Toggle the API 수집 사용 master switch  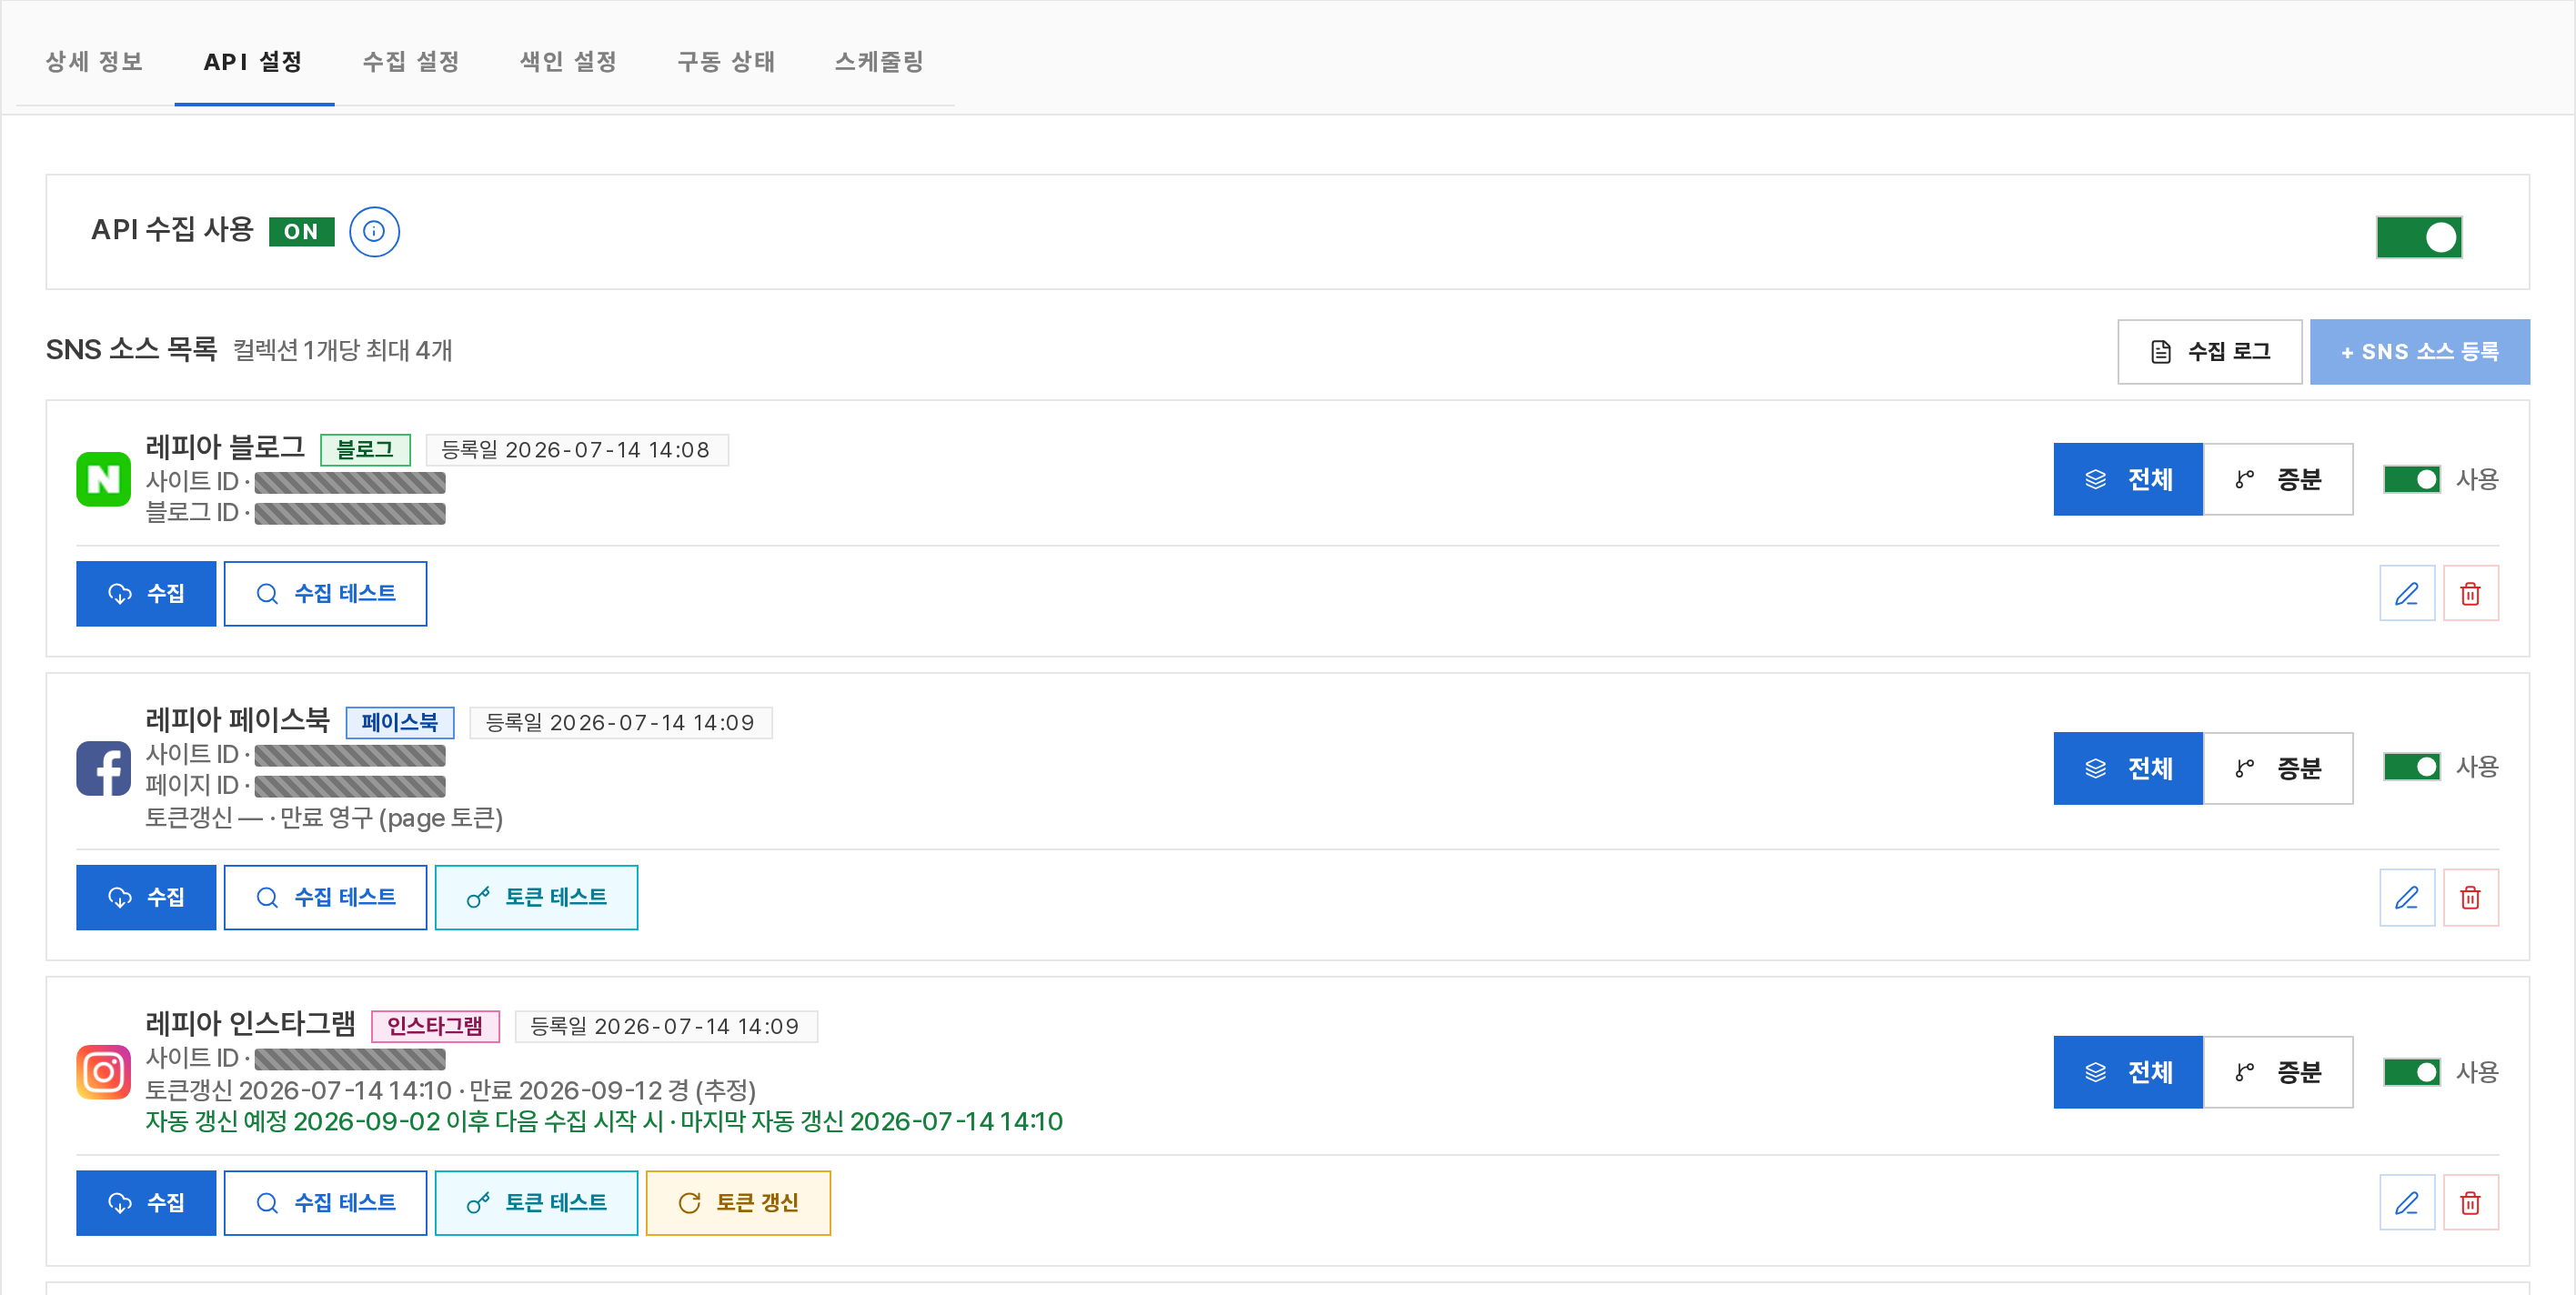pyautogui.click(x=2418, y=237)
